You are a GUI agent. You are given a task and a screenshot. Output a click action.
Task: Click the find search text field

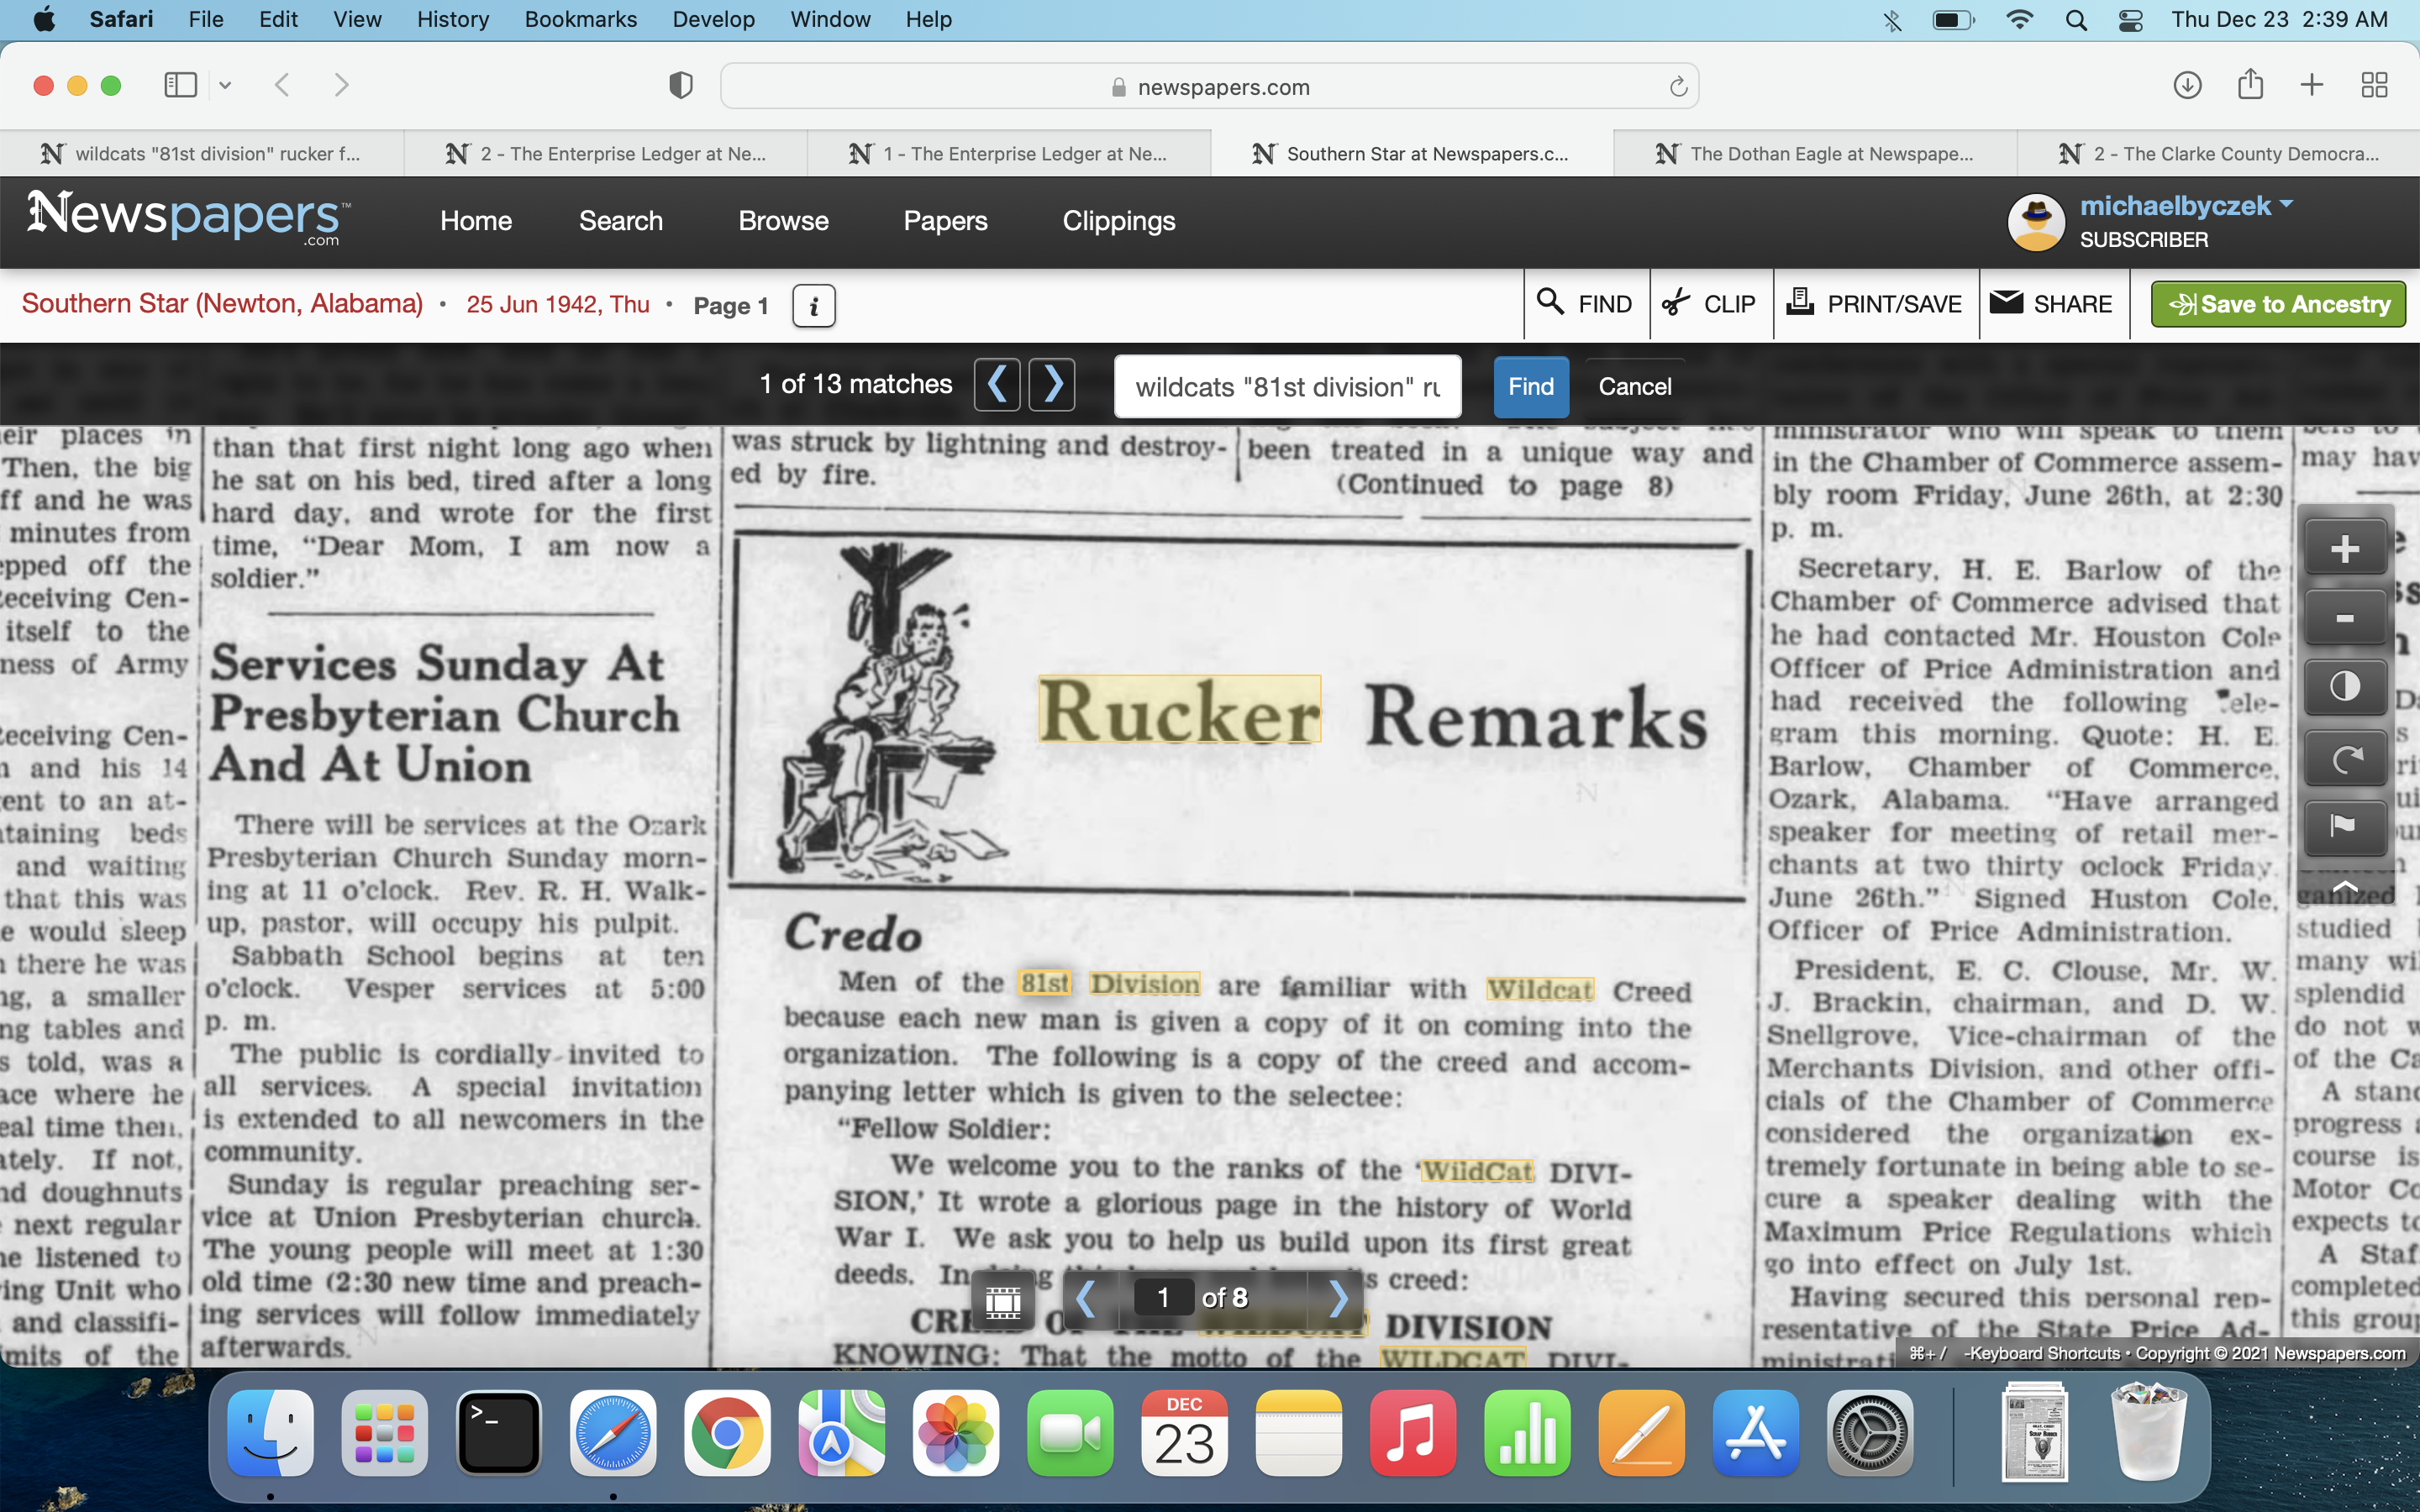pos(1287,387)
